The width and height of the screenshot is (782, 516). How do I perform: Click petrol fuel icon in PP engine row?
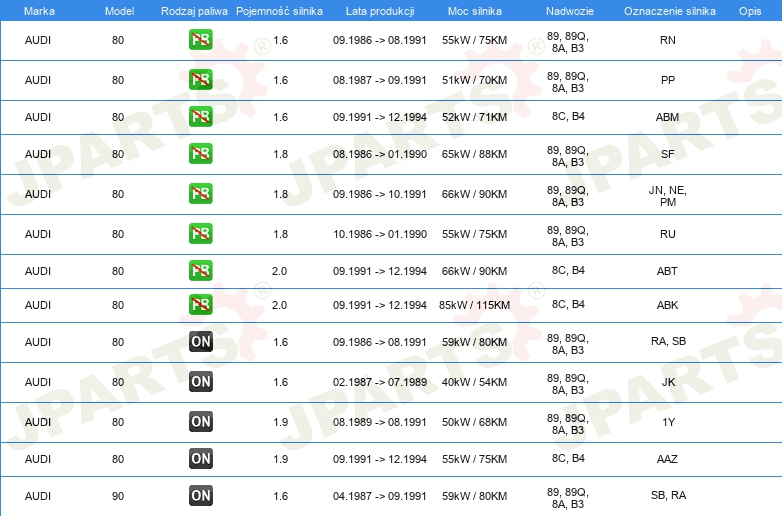pos(200,80)
